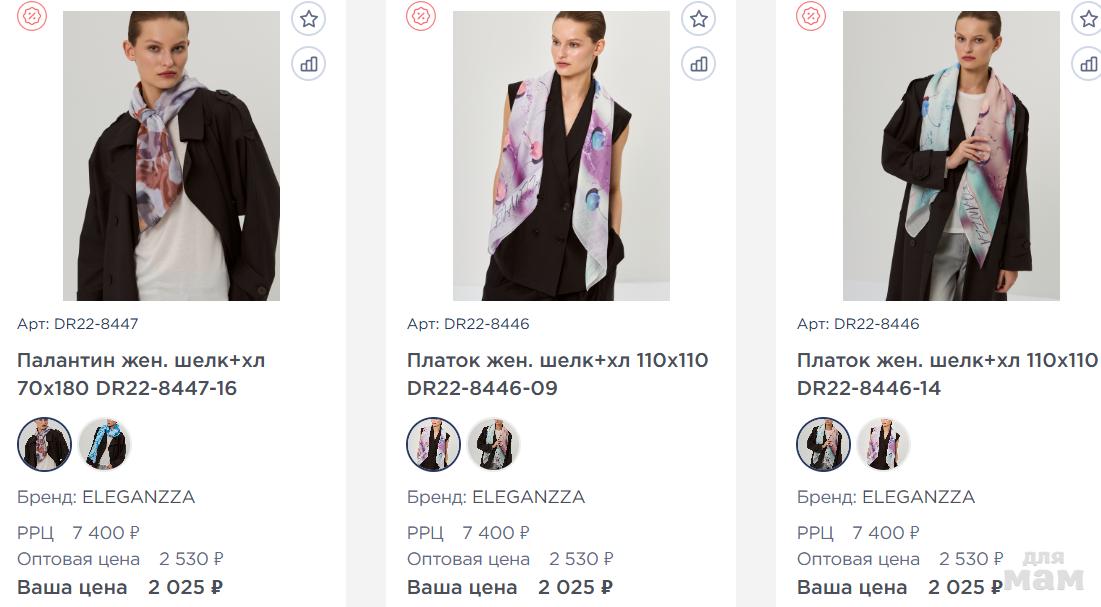Add DR22-8447-16 palantine to favorites star
Image resolution: width=1101 pixels, height=607 pixels.
point(309,18)
